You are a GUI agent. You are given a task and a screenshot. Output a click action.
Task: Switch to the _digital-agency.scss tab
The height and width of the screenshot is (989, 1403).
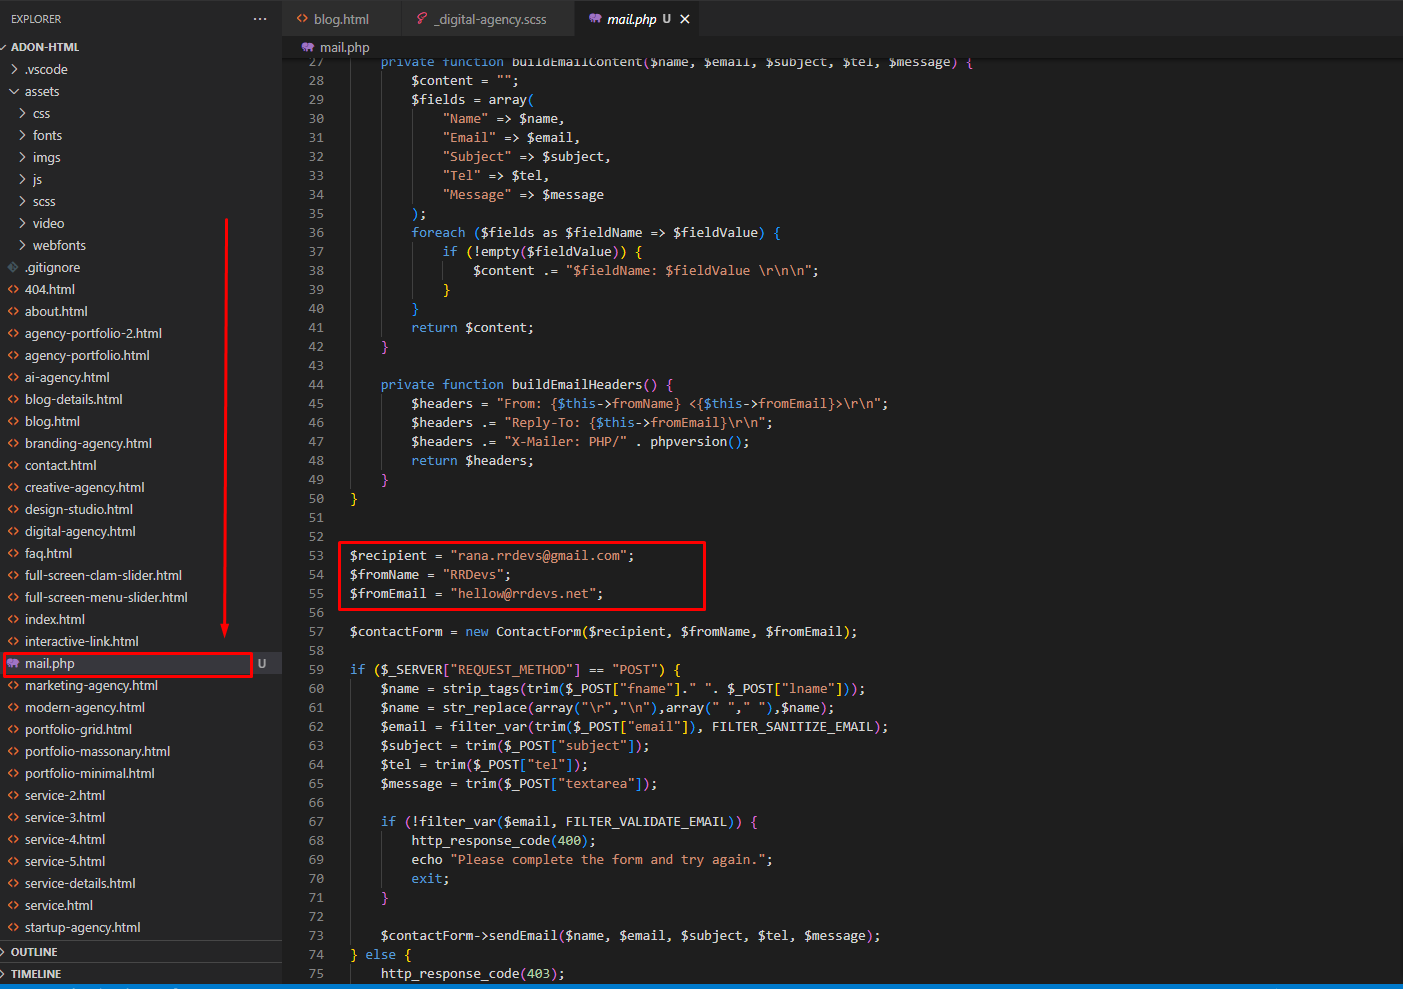[x=491, y=19]
